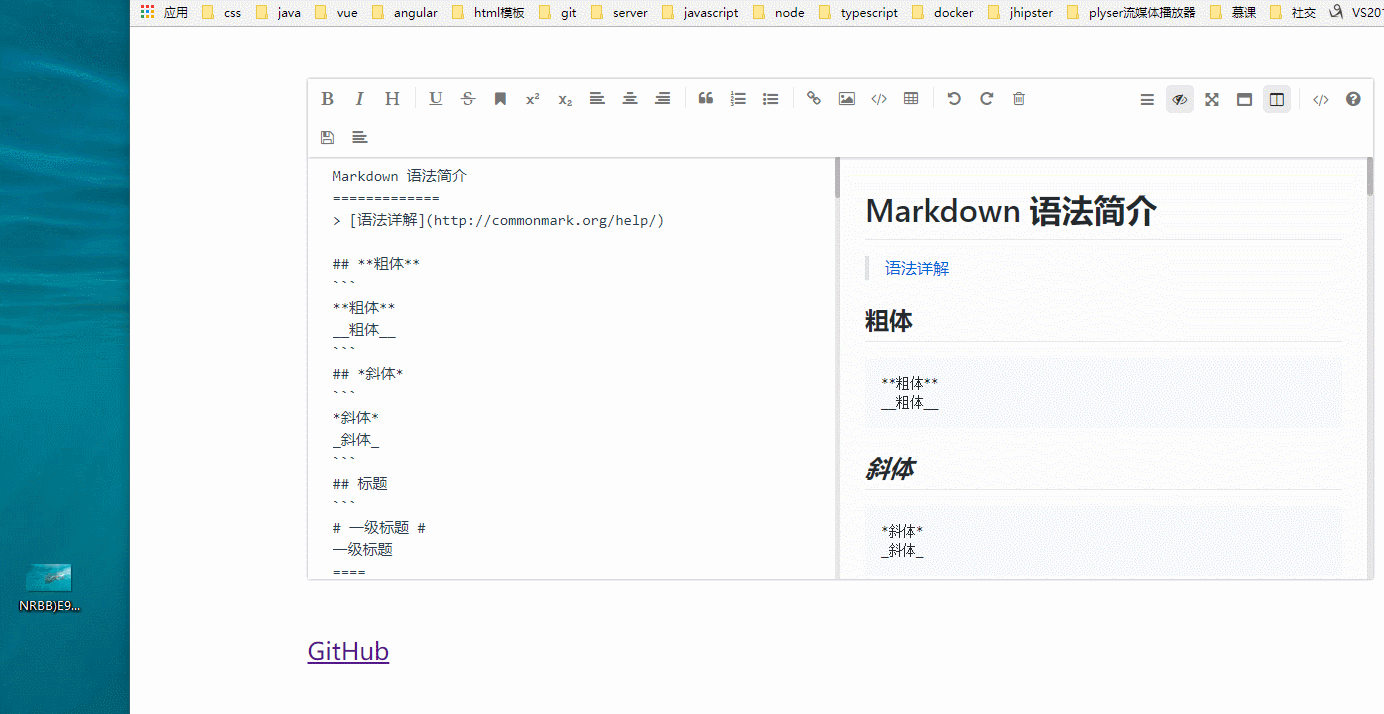Image resolution: width=1384 pixels, height=714 pixels.
Task: Save the document with the floppy icon
Action: (x=327, y=137)
